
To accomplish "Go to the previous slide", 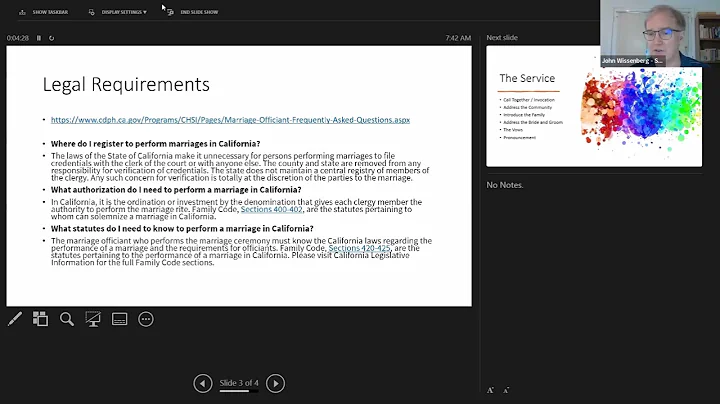I will coord(203,383).
